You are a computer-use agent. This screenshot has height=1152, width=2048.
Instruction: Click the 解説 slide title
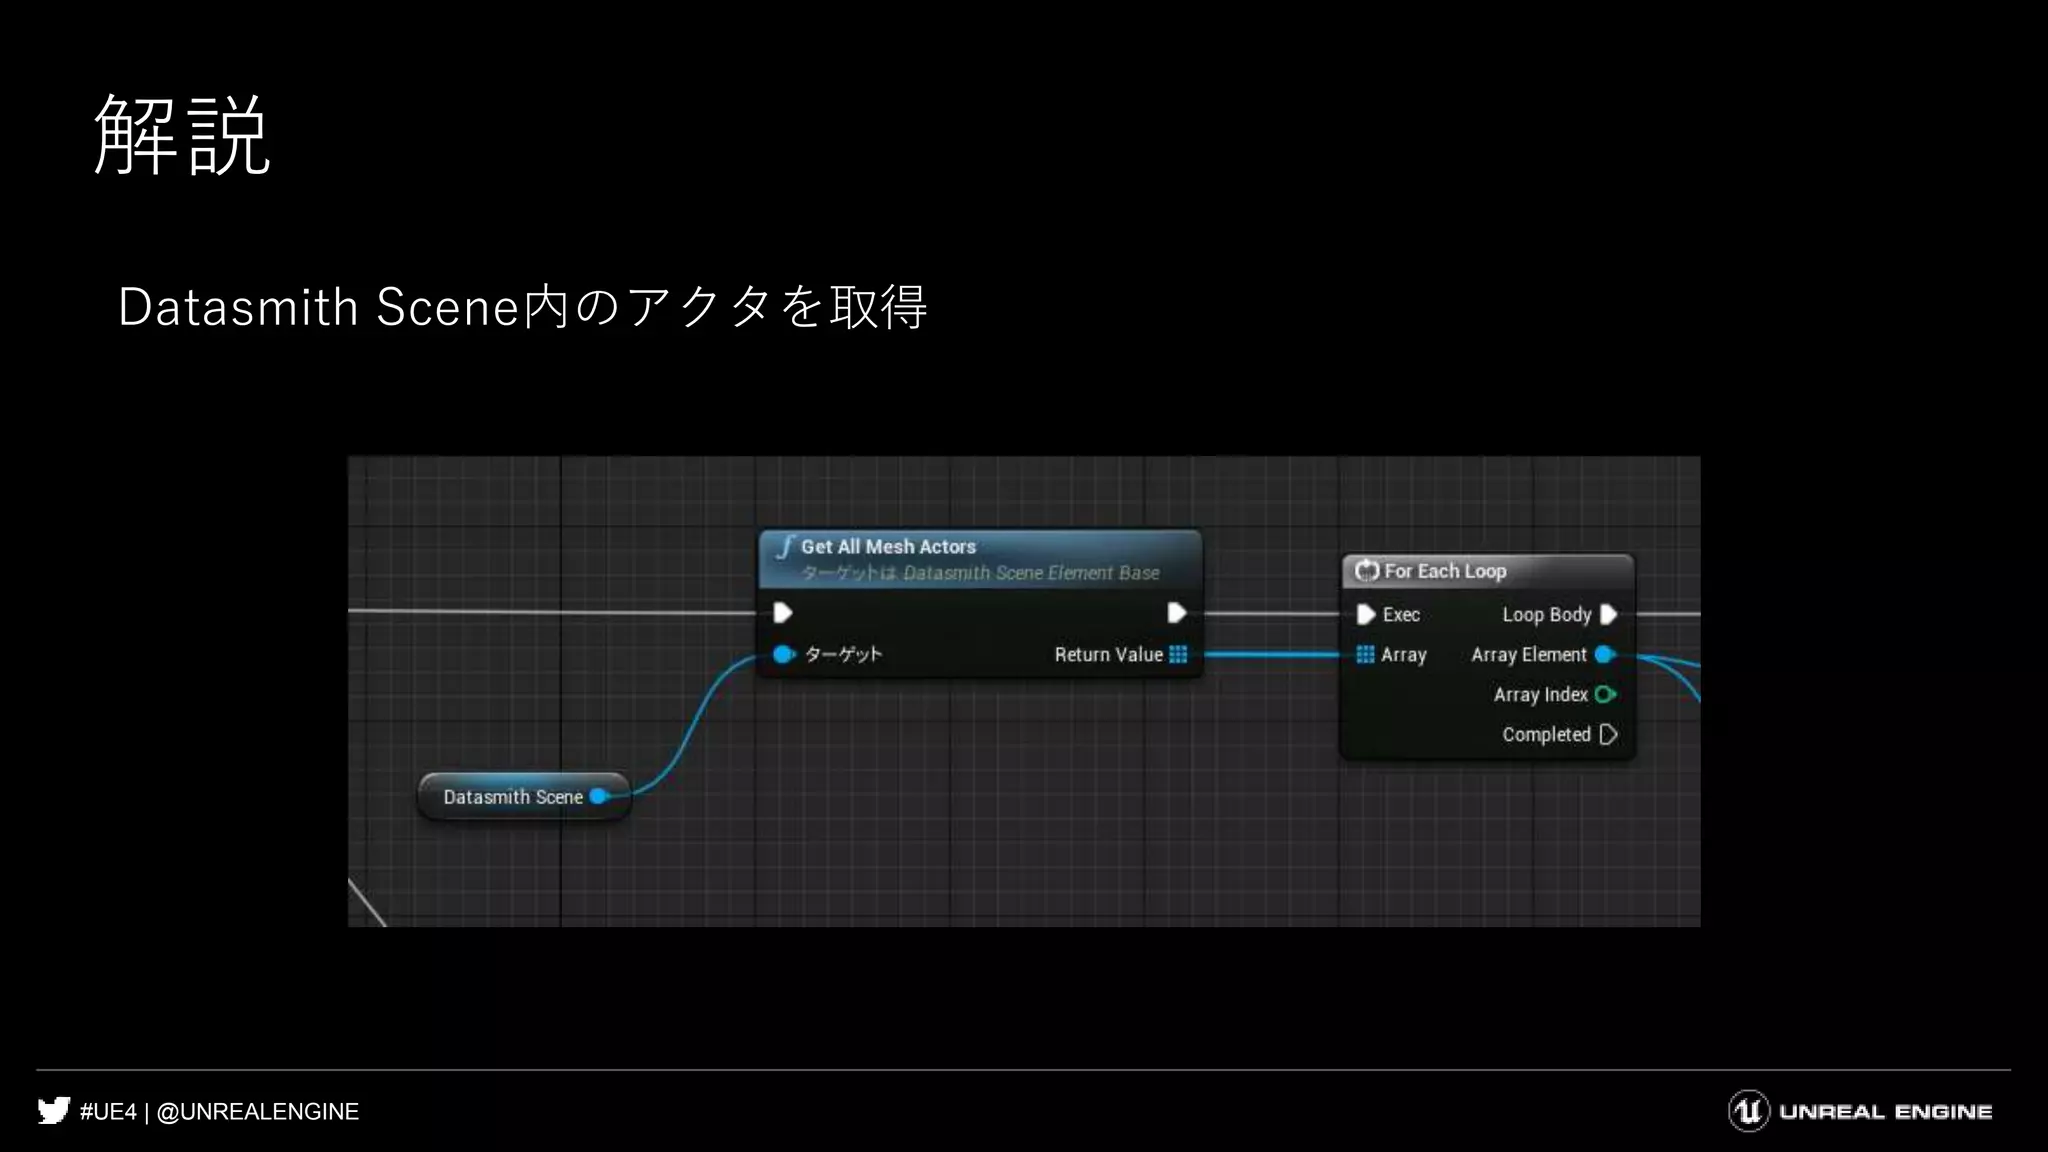[181, 135]
